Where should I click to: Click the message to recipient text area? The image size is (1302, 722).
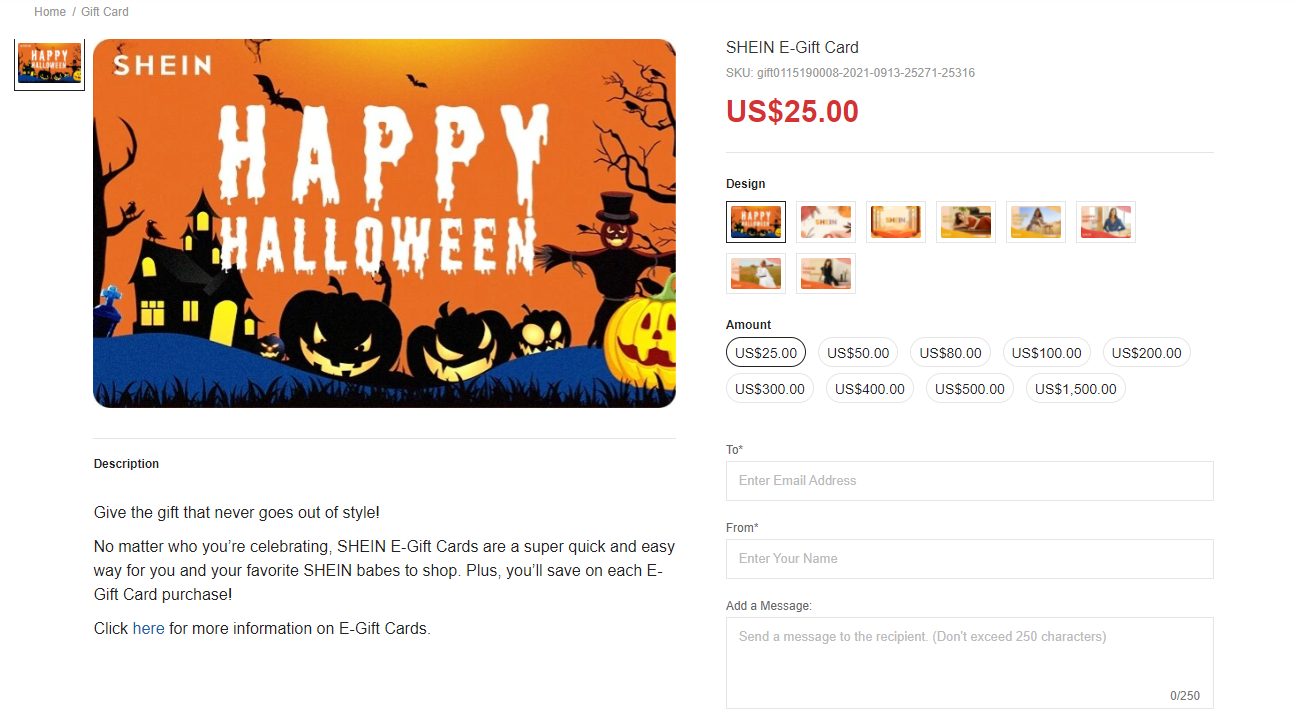pyautogui.click(x=970, y=663)
